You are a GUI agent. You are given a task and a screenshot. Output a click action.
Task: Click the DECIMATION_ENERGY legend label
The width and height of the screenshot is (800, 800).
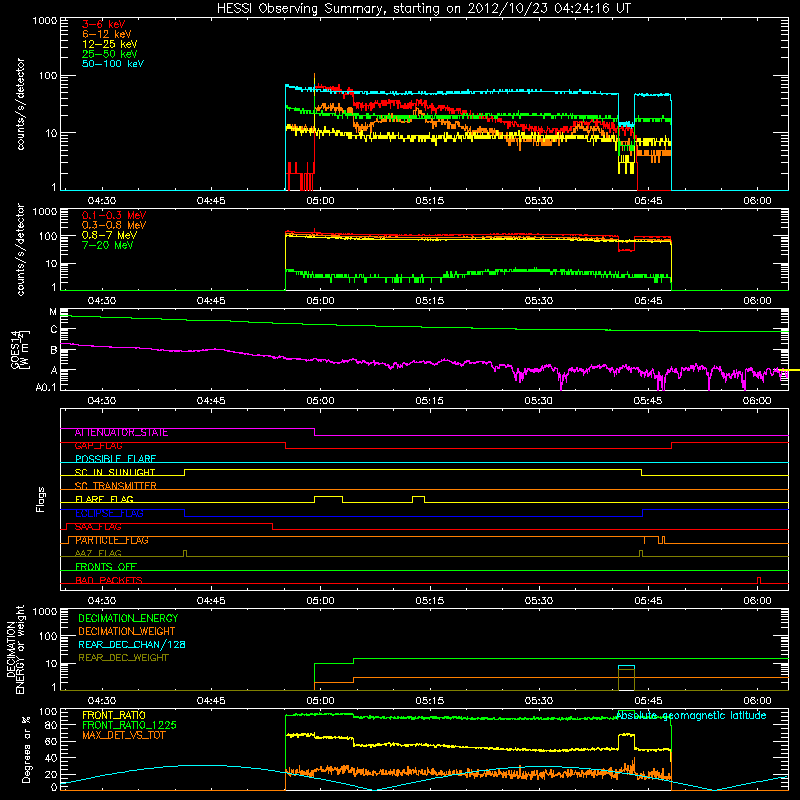(x=128, y=618)
